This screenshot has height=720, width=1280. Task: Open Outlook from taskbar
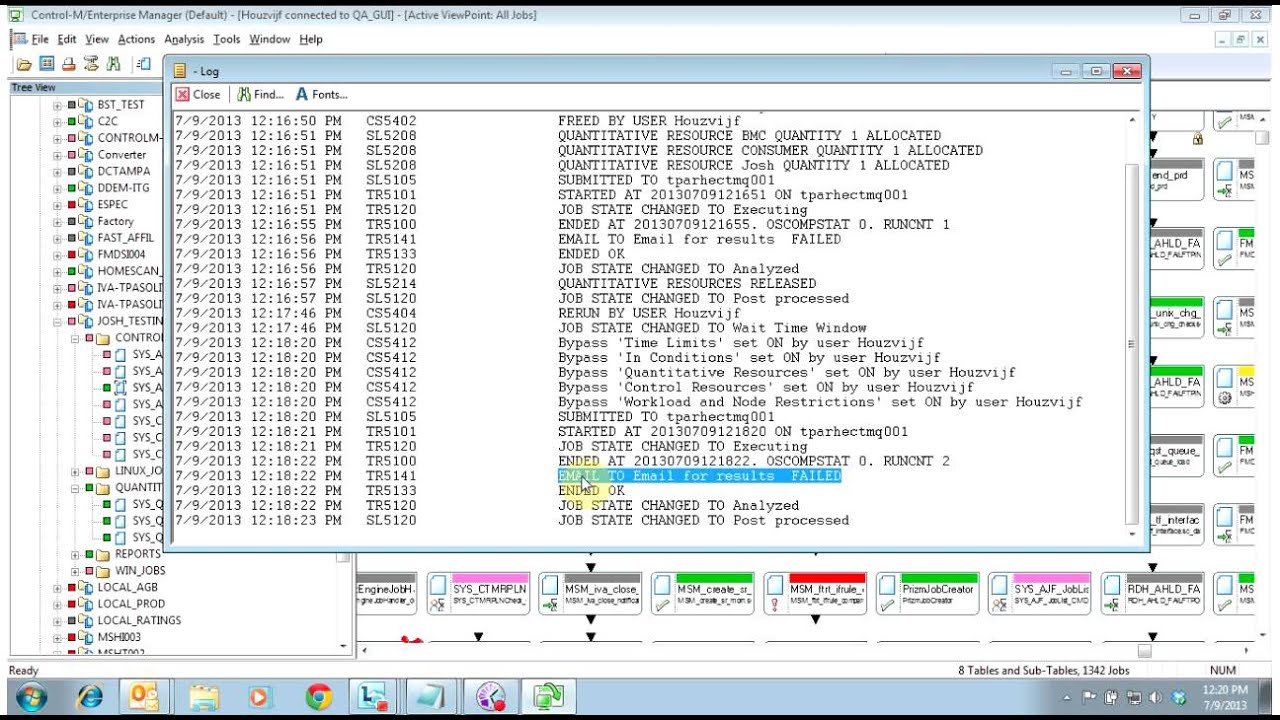(x=145, y=697)
